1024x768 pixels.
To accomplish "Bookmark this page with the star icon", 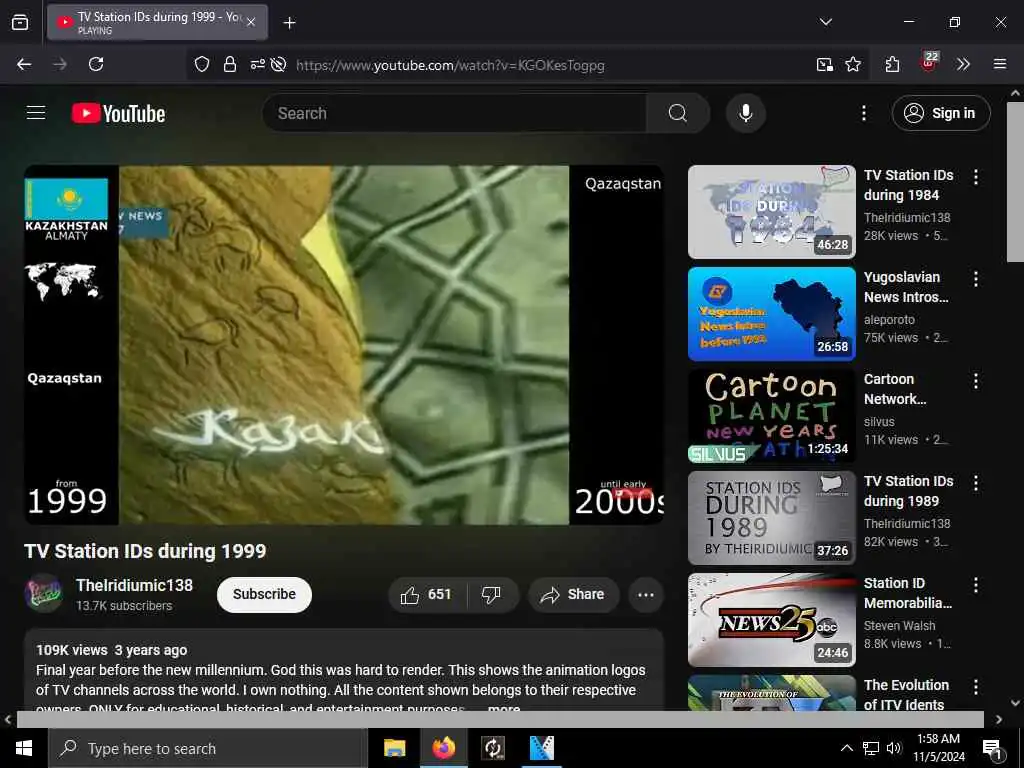I will [853, 65].
